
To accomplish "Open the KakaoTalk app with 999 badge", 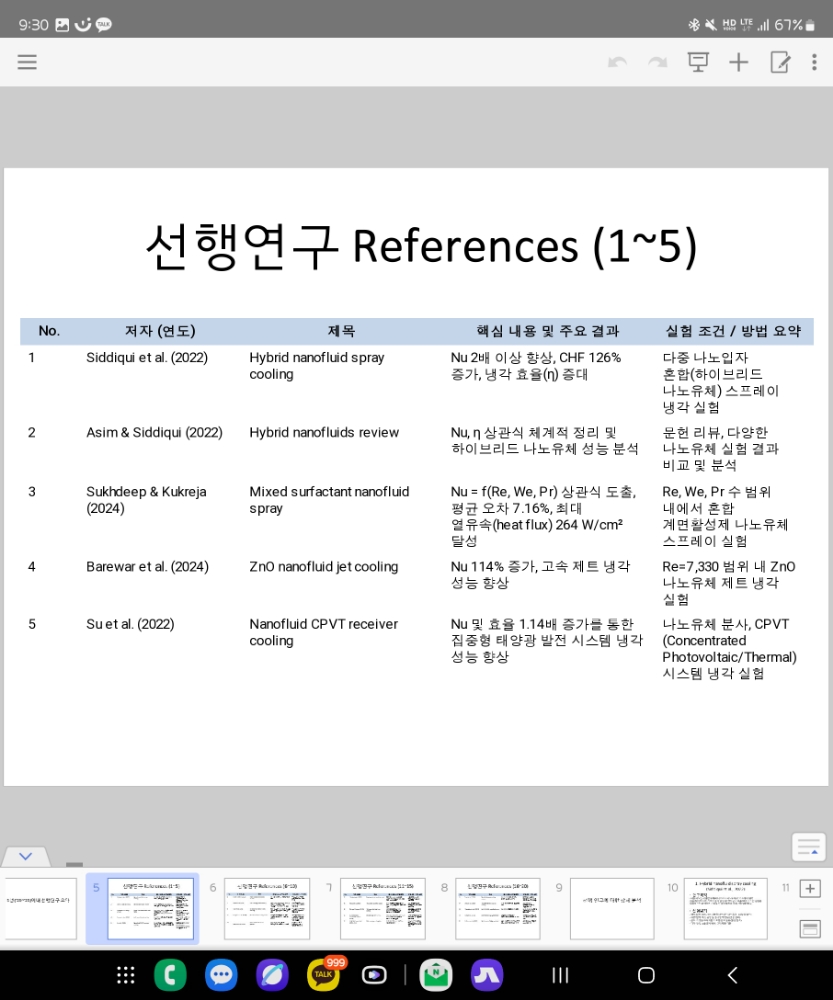I will [x=322, y=975].
